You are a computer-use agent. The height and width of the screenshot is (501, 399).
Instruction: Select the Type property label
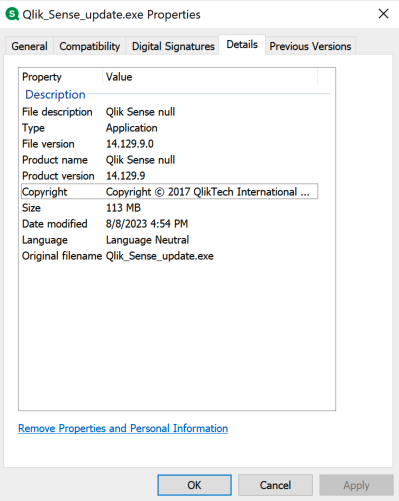33,128
